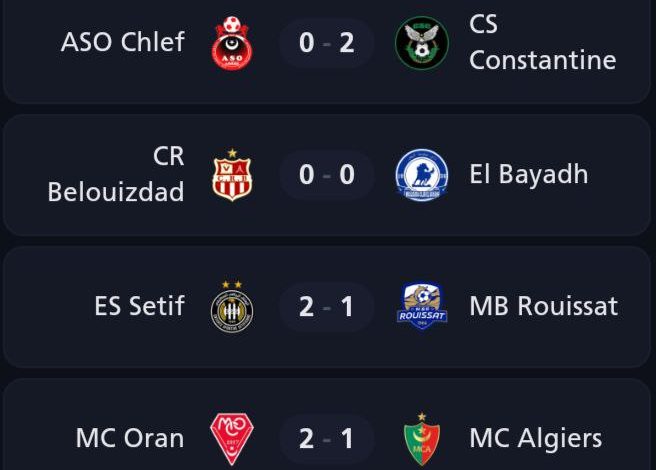The image size is (656, 470).
Task: Click the MC Algiers team name
Action: tap(535, 438)
